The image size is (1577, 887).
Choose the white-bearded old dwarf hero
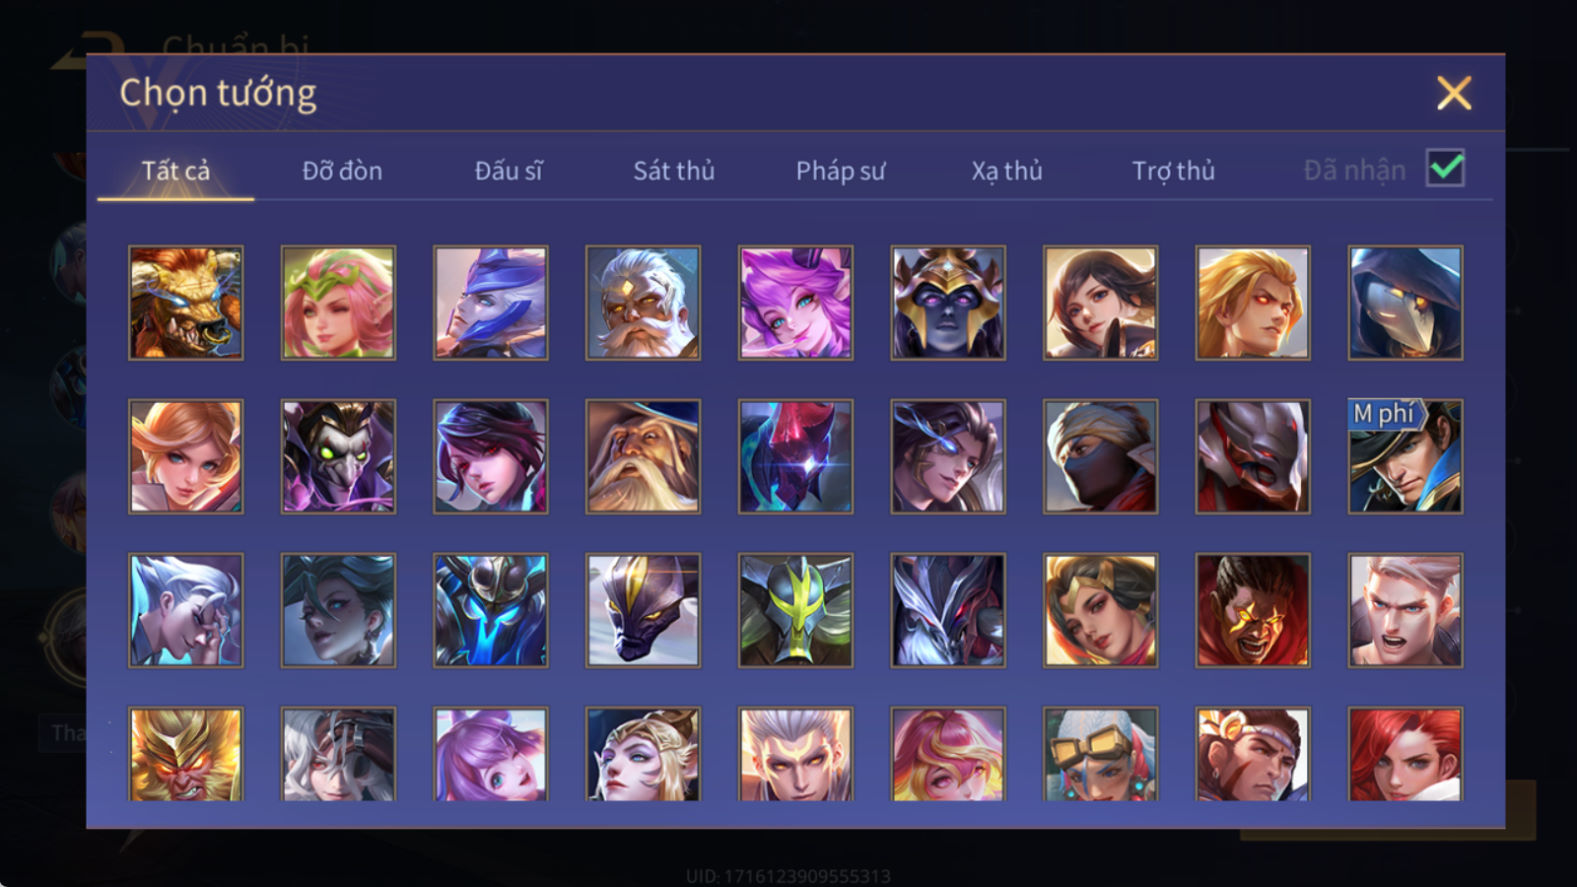click(643, 303)
